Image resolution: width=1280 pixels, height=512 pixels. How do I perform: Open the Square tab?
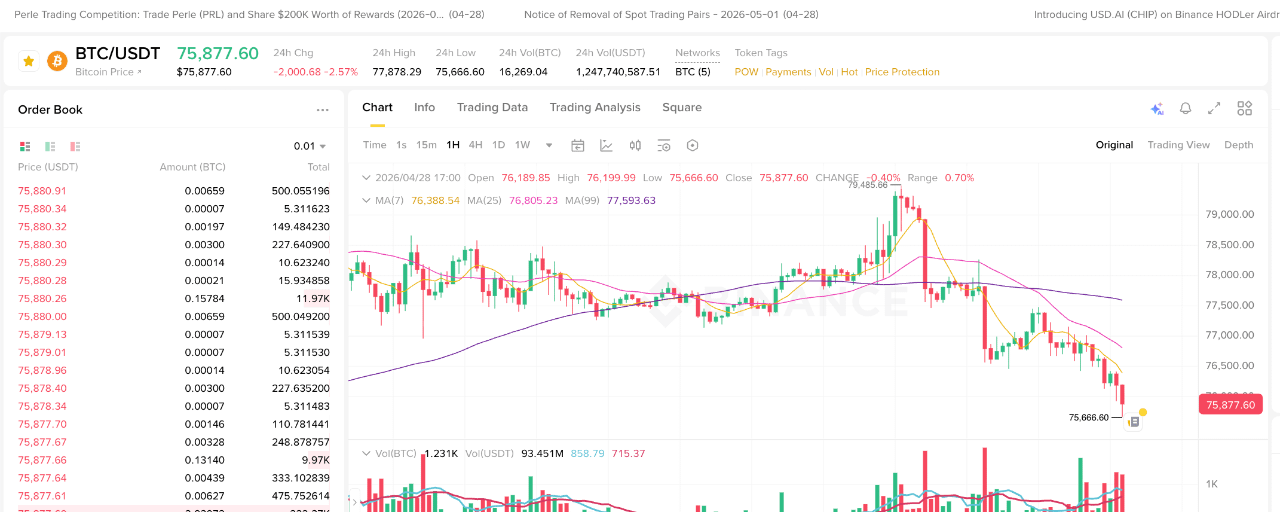point(682,107)
